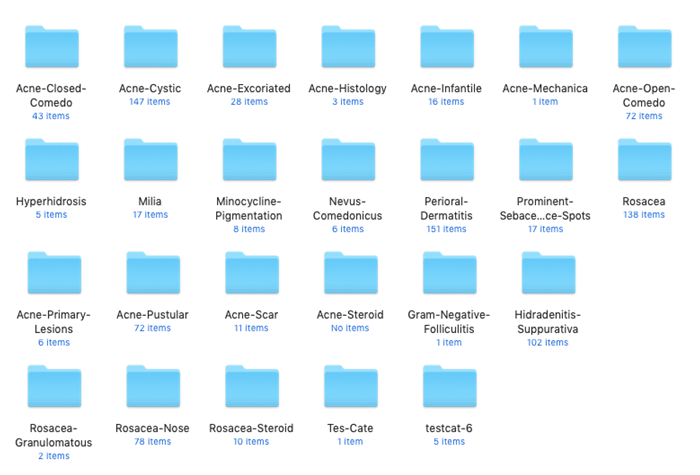Click the Acne-Mechanica folder
This screenshot has height=475, width=700.
(545, 48)
